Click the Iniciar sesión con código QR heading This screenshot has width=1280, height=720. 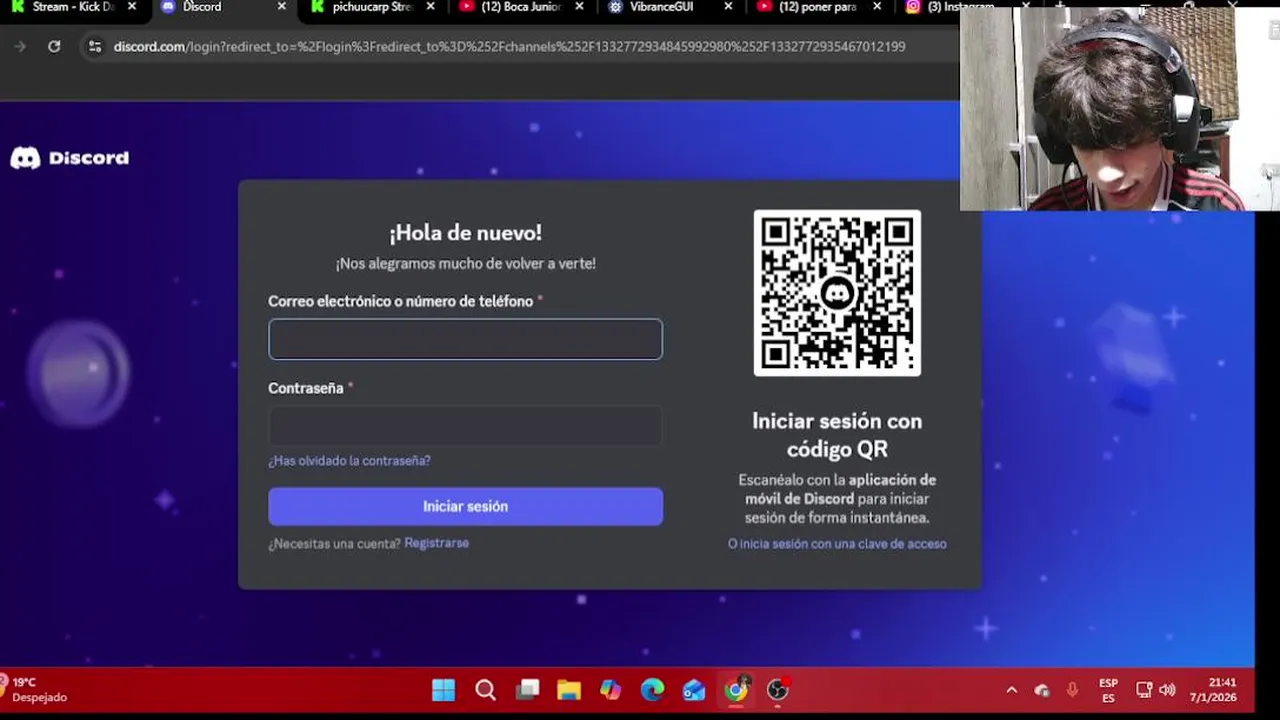[x=837, y=435]
